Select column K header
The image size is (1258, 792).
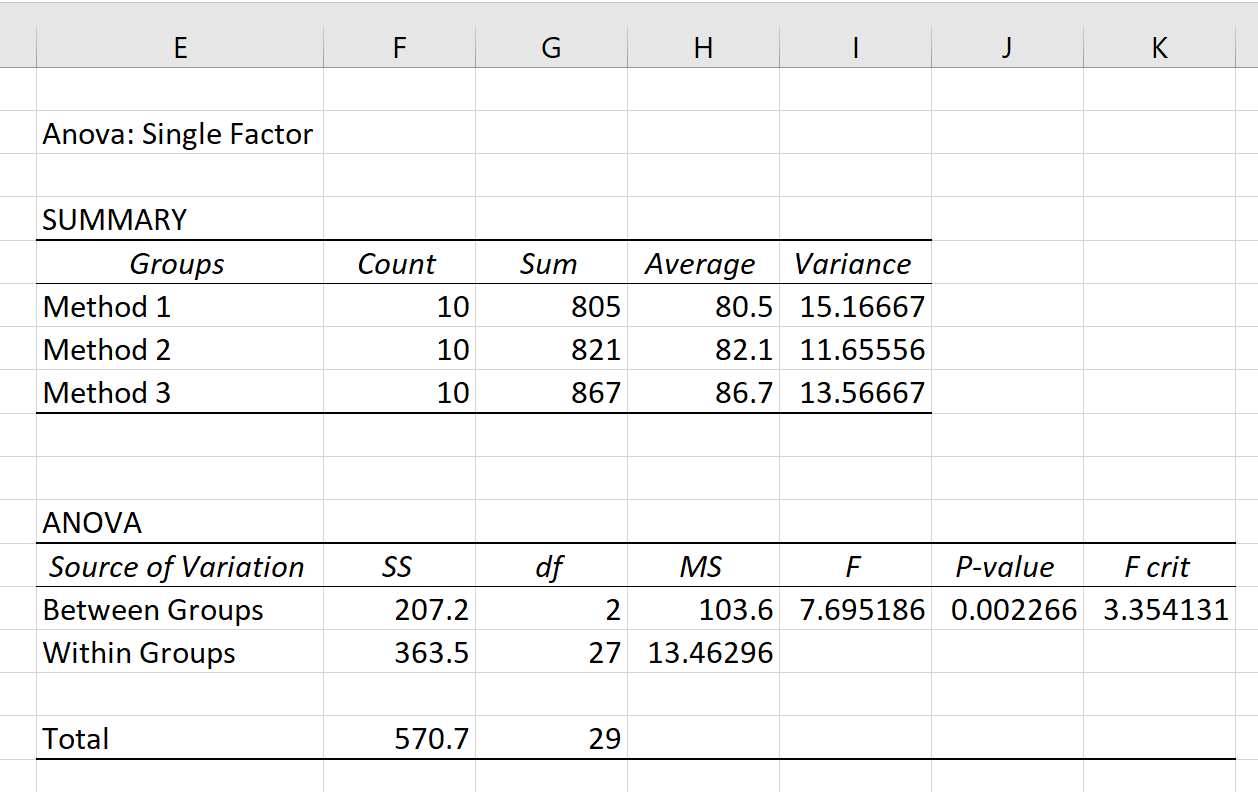click(x=1159, y=47)
